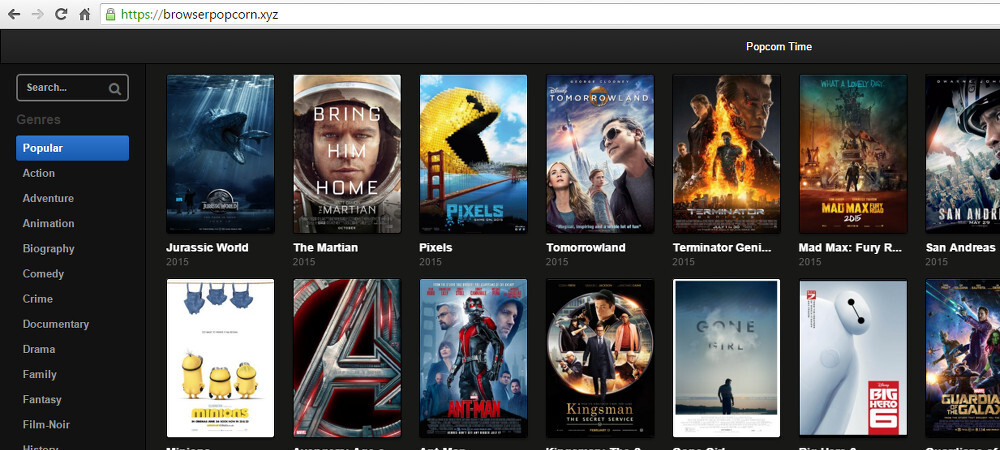Viewport: 1000px width, 450px height.
Task: Click the Big Hero 6 poster
Action: click(853, 358)
